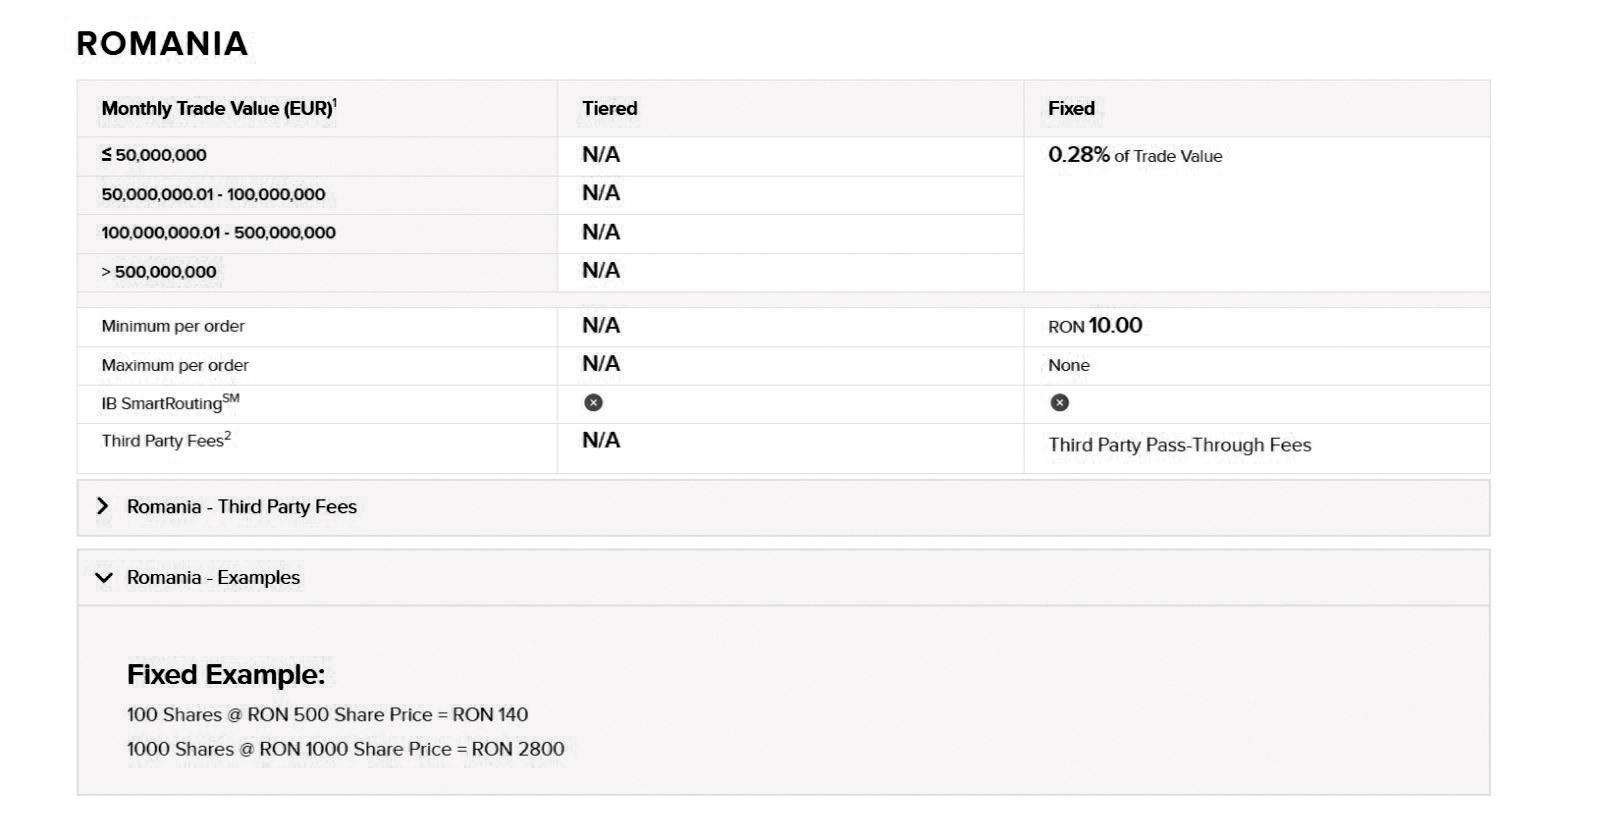The image size is (1601, 839).
Task: Select the Fixed column header
Action: [1071, 108]
